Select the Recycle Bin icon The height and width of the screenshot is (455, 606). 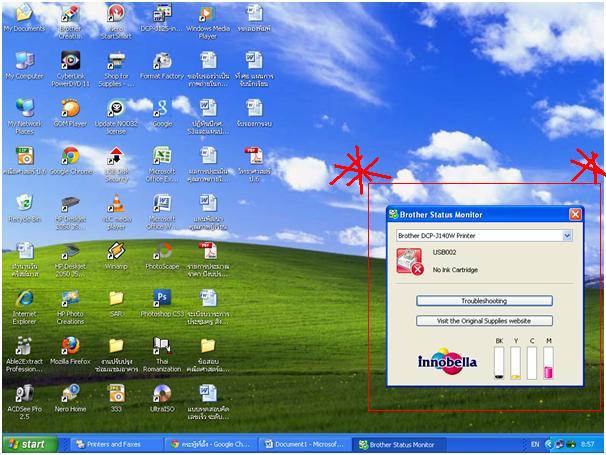click(24, 208)
